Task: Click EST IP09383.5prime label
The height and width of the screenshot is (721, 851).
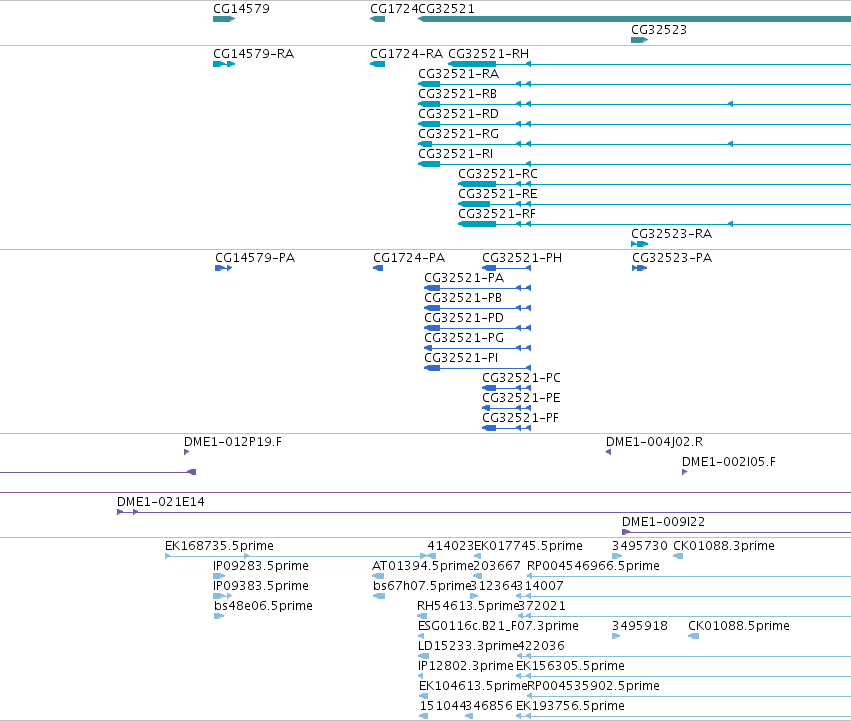Action: tap(261, 586)
